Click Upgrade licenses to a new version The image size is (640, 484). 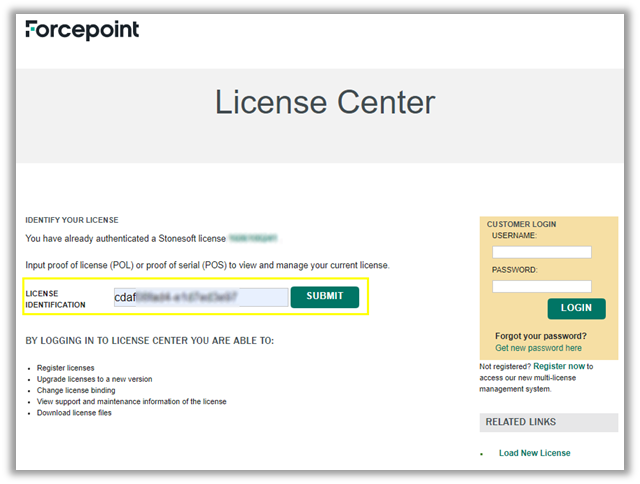94,379
